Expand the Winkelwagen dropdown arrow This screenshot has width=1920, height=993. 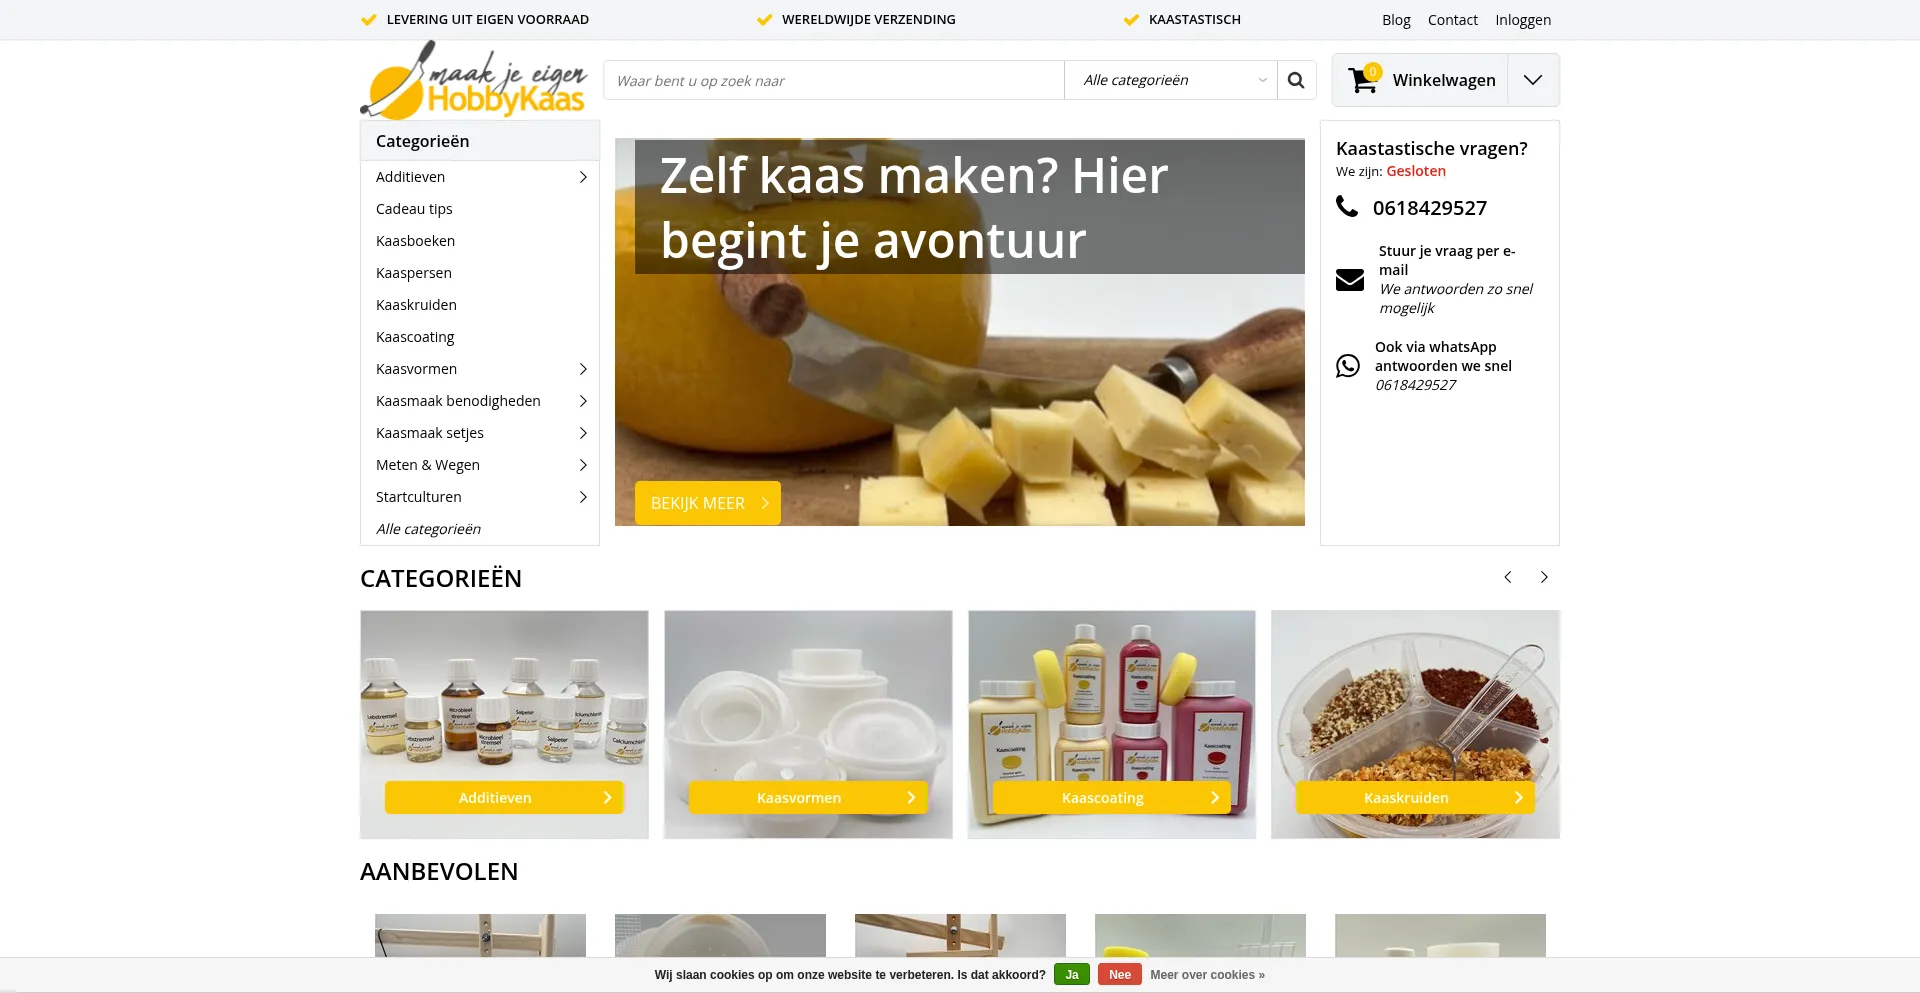click(x=1533, y=80)
